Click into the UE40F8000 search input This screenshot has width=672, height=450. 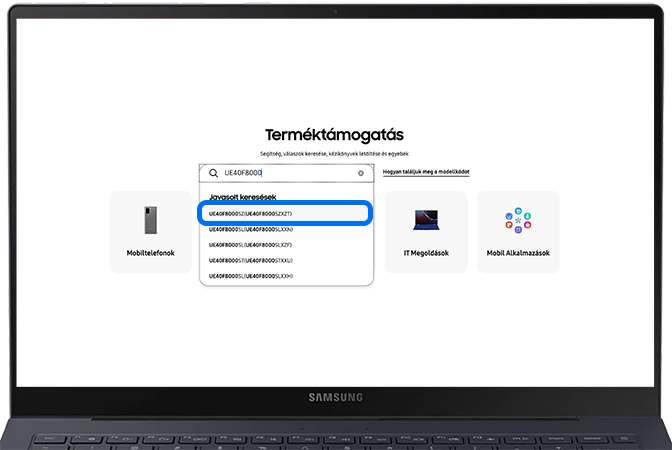286,173
